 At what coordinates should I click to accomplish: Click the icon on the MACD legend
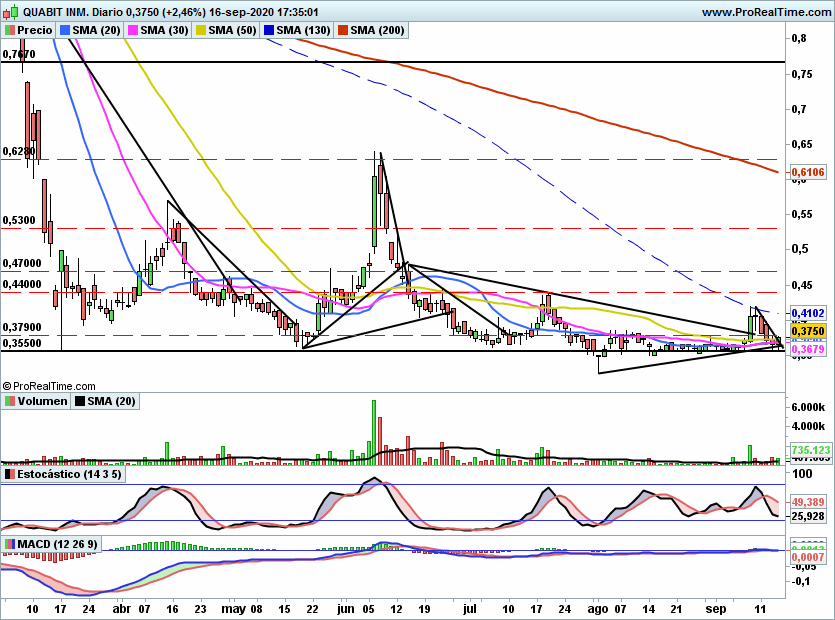tap(10, 544)
